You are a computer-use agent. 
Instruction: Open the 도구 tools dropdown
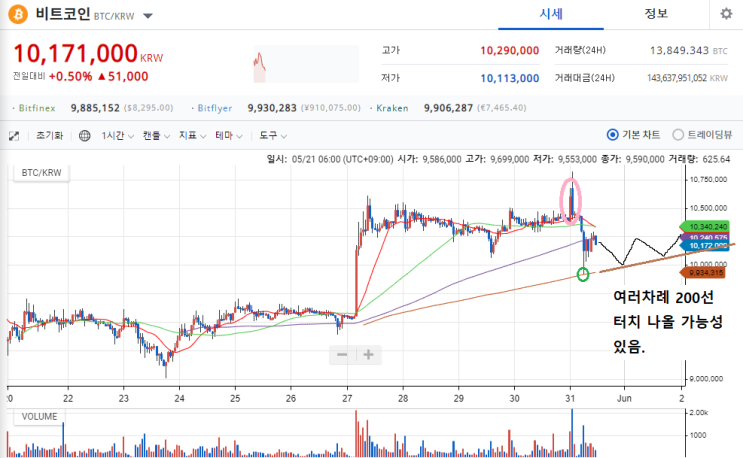pyautogui.click(x=273, y=136)
